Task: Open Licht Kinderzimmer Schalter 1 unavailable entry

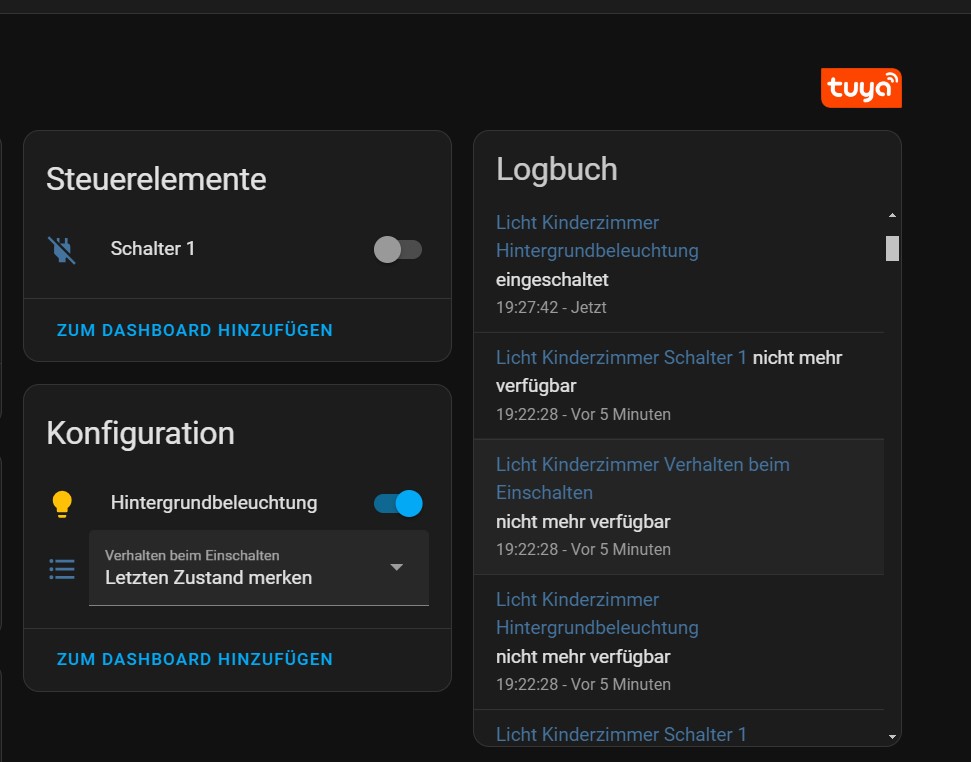Action: pos(621,357)
